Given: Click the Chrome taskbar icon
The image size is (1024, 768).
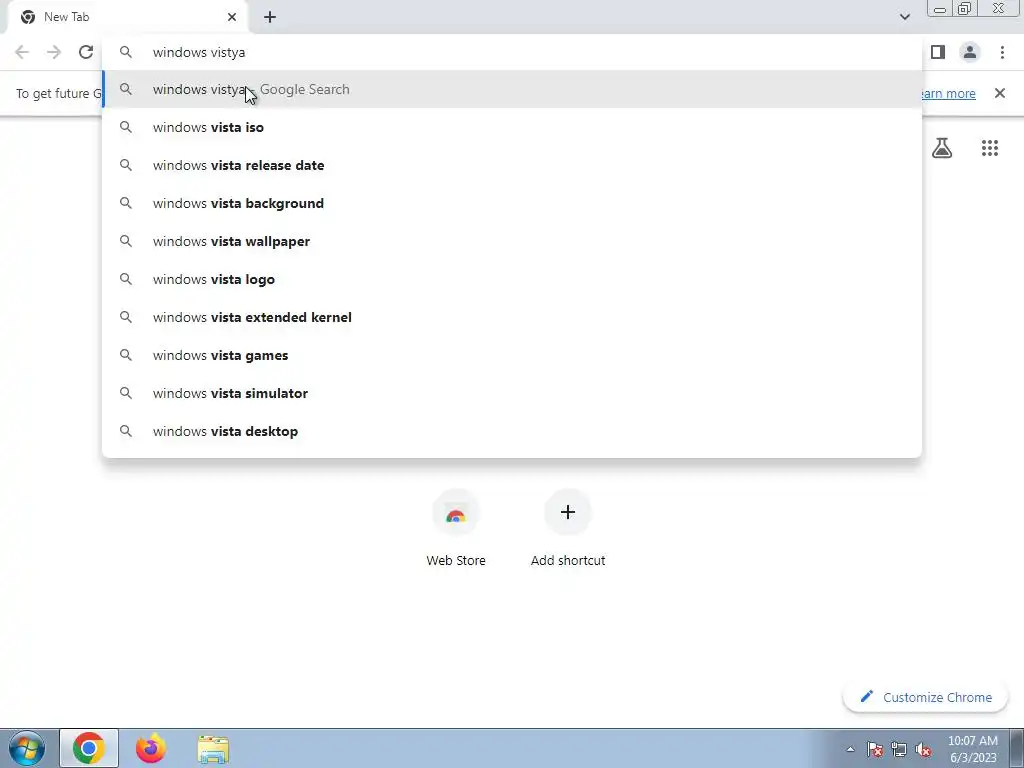Looking at the screenshot, I should point(89,748).
